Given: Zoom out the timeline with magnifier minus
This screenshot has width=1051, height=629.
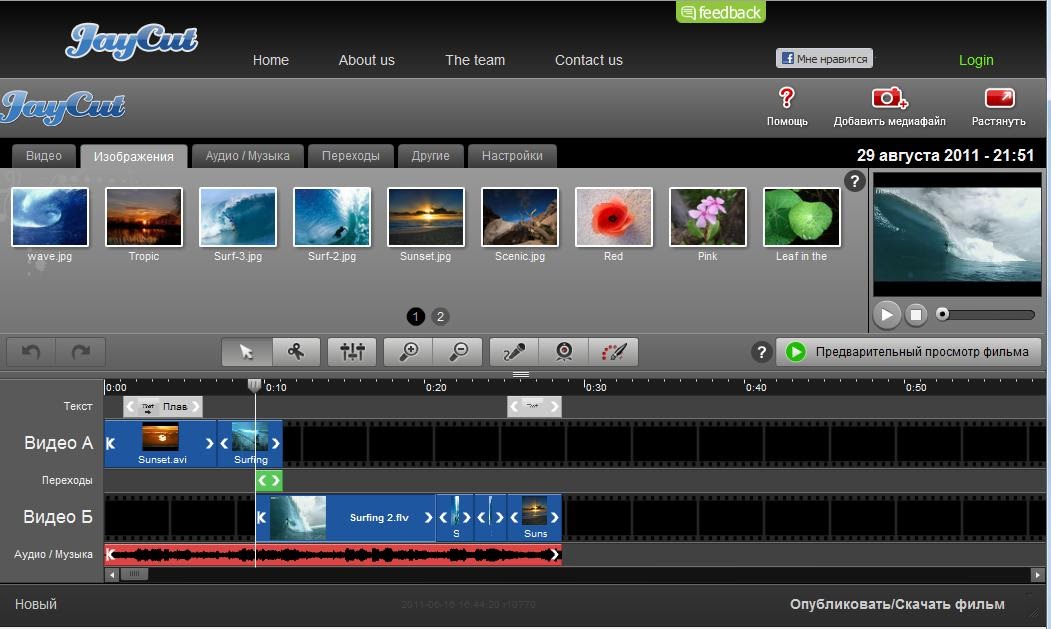Looking at the screenshot, I should [458, 351].
